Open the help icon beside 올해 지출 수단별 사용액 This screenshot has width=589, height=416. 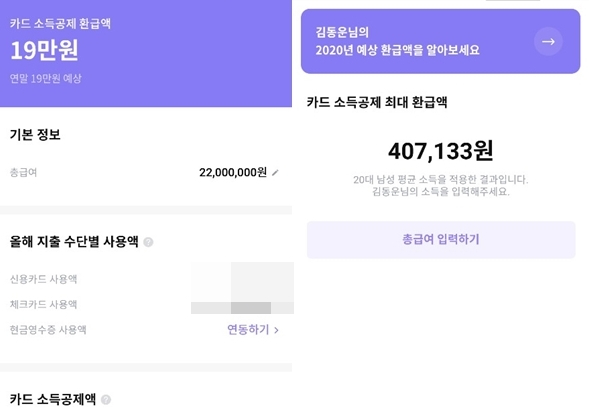(148, 242)
